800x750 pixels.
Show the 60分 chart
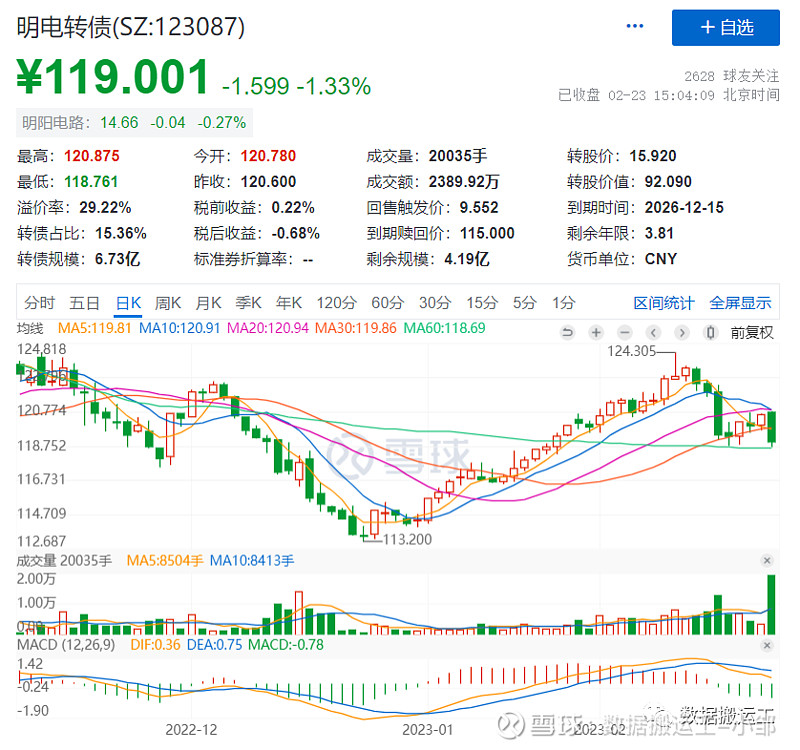387,303
